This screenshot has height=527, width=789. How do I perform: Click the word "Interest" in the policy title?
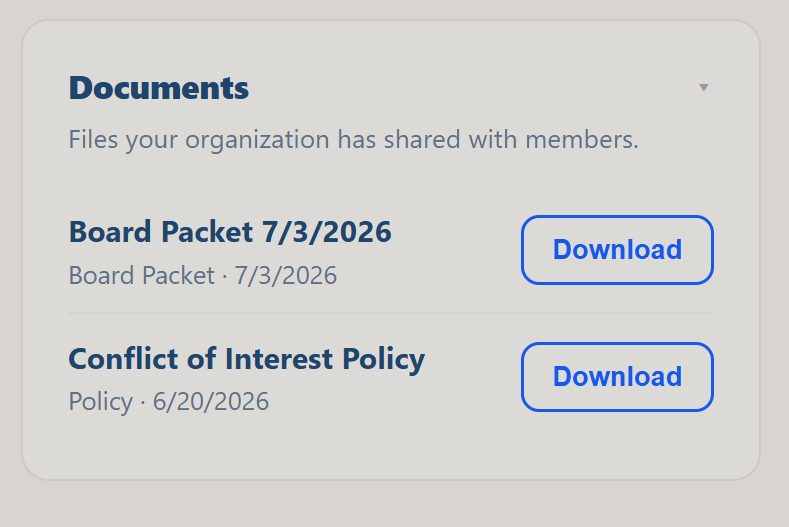[279, 359]
